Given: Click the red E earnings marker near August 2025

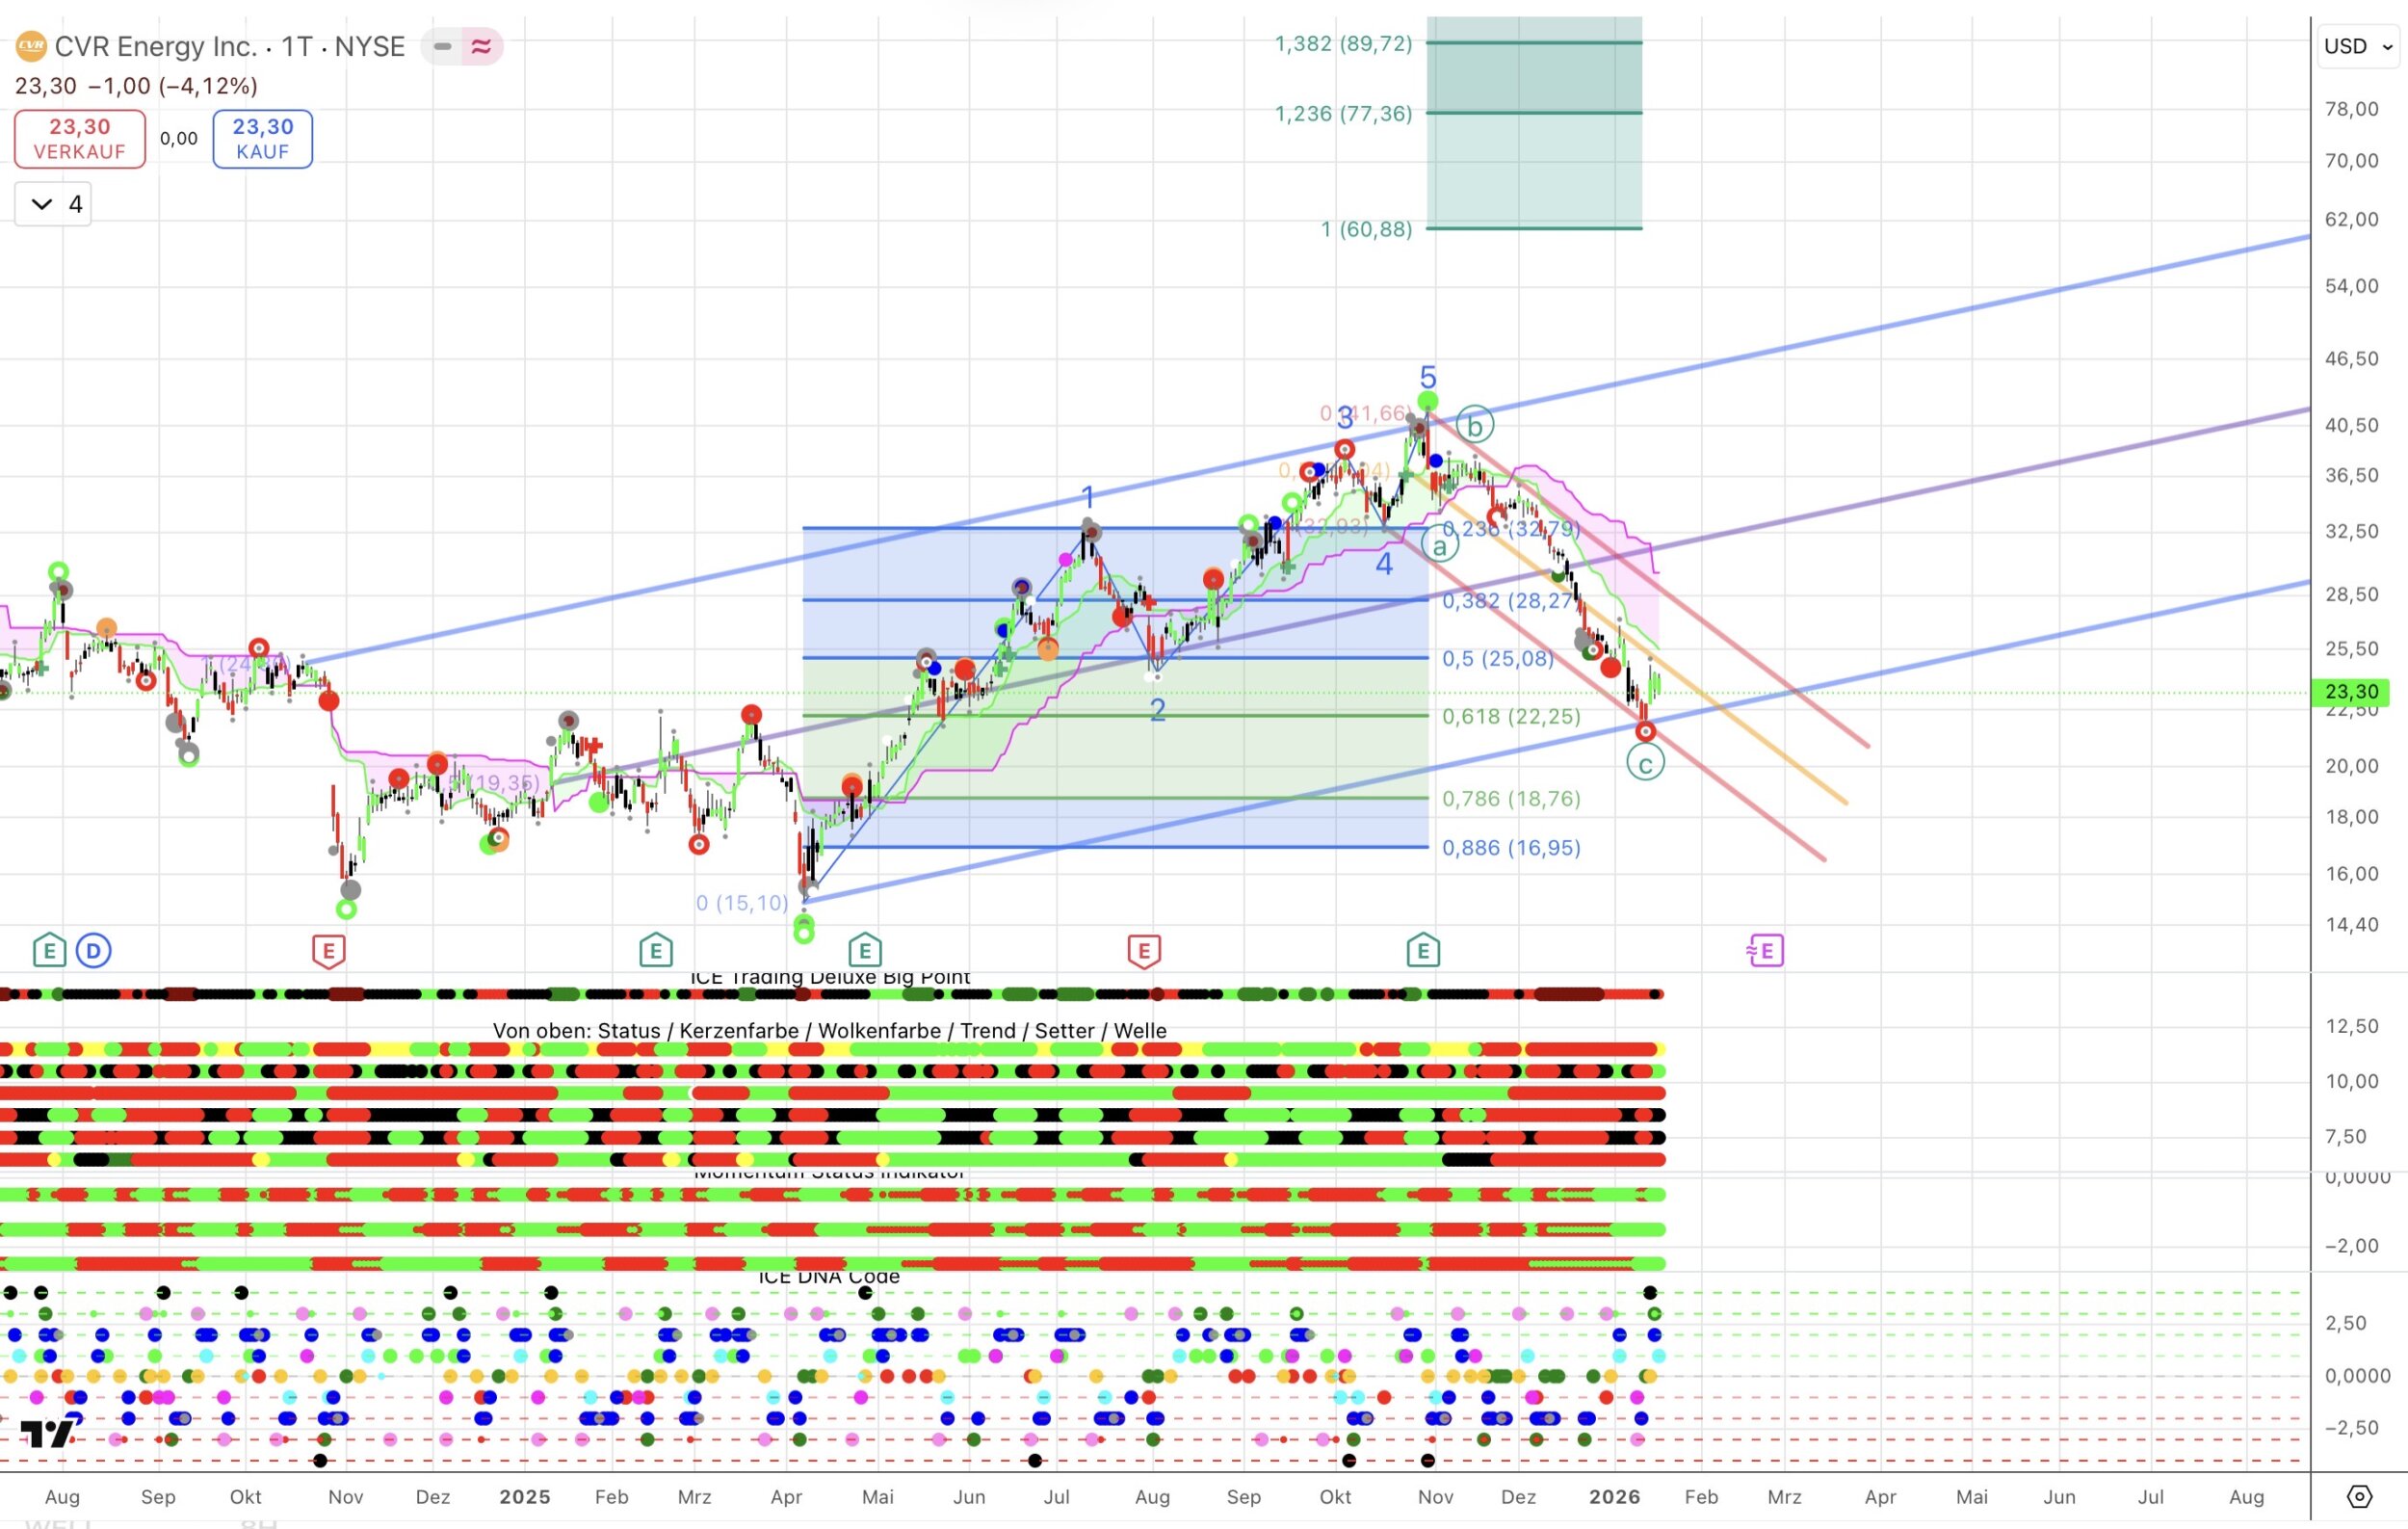Looking at the screenshot, I should tap(1144, 951).
